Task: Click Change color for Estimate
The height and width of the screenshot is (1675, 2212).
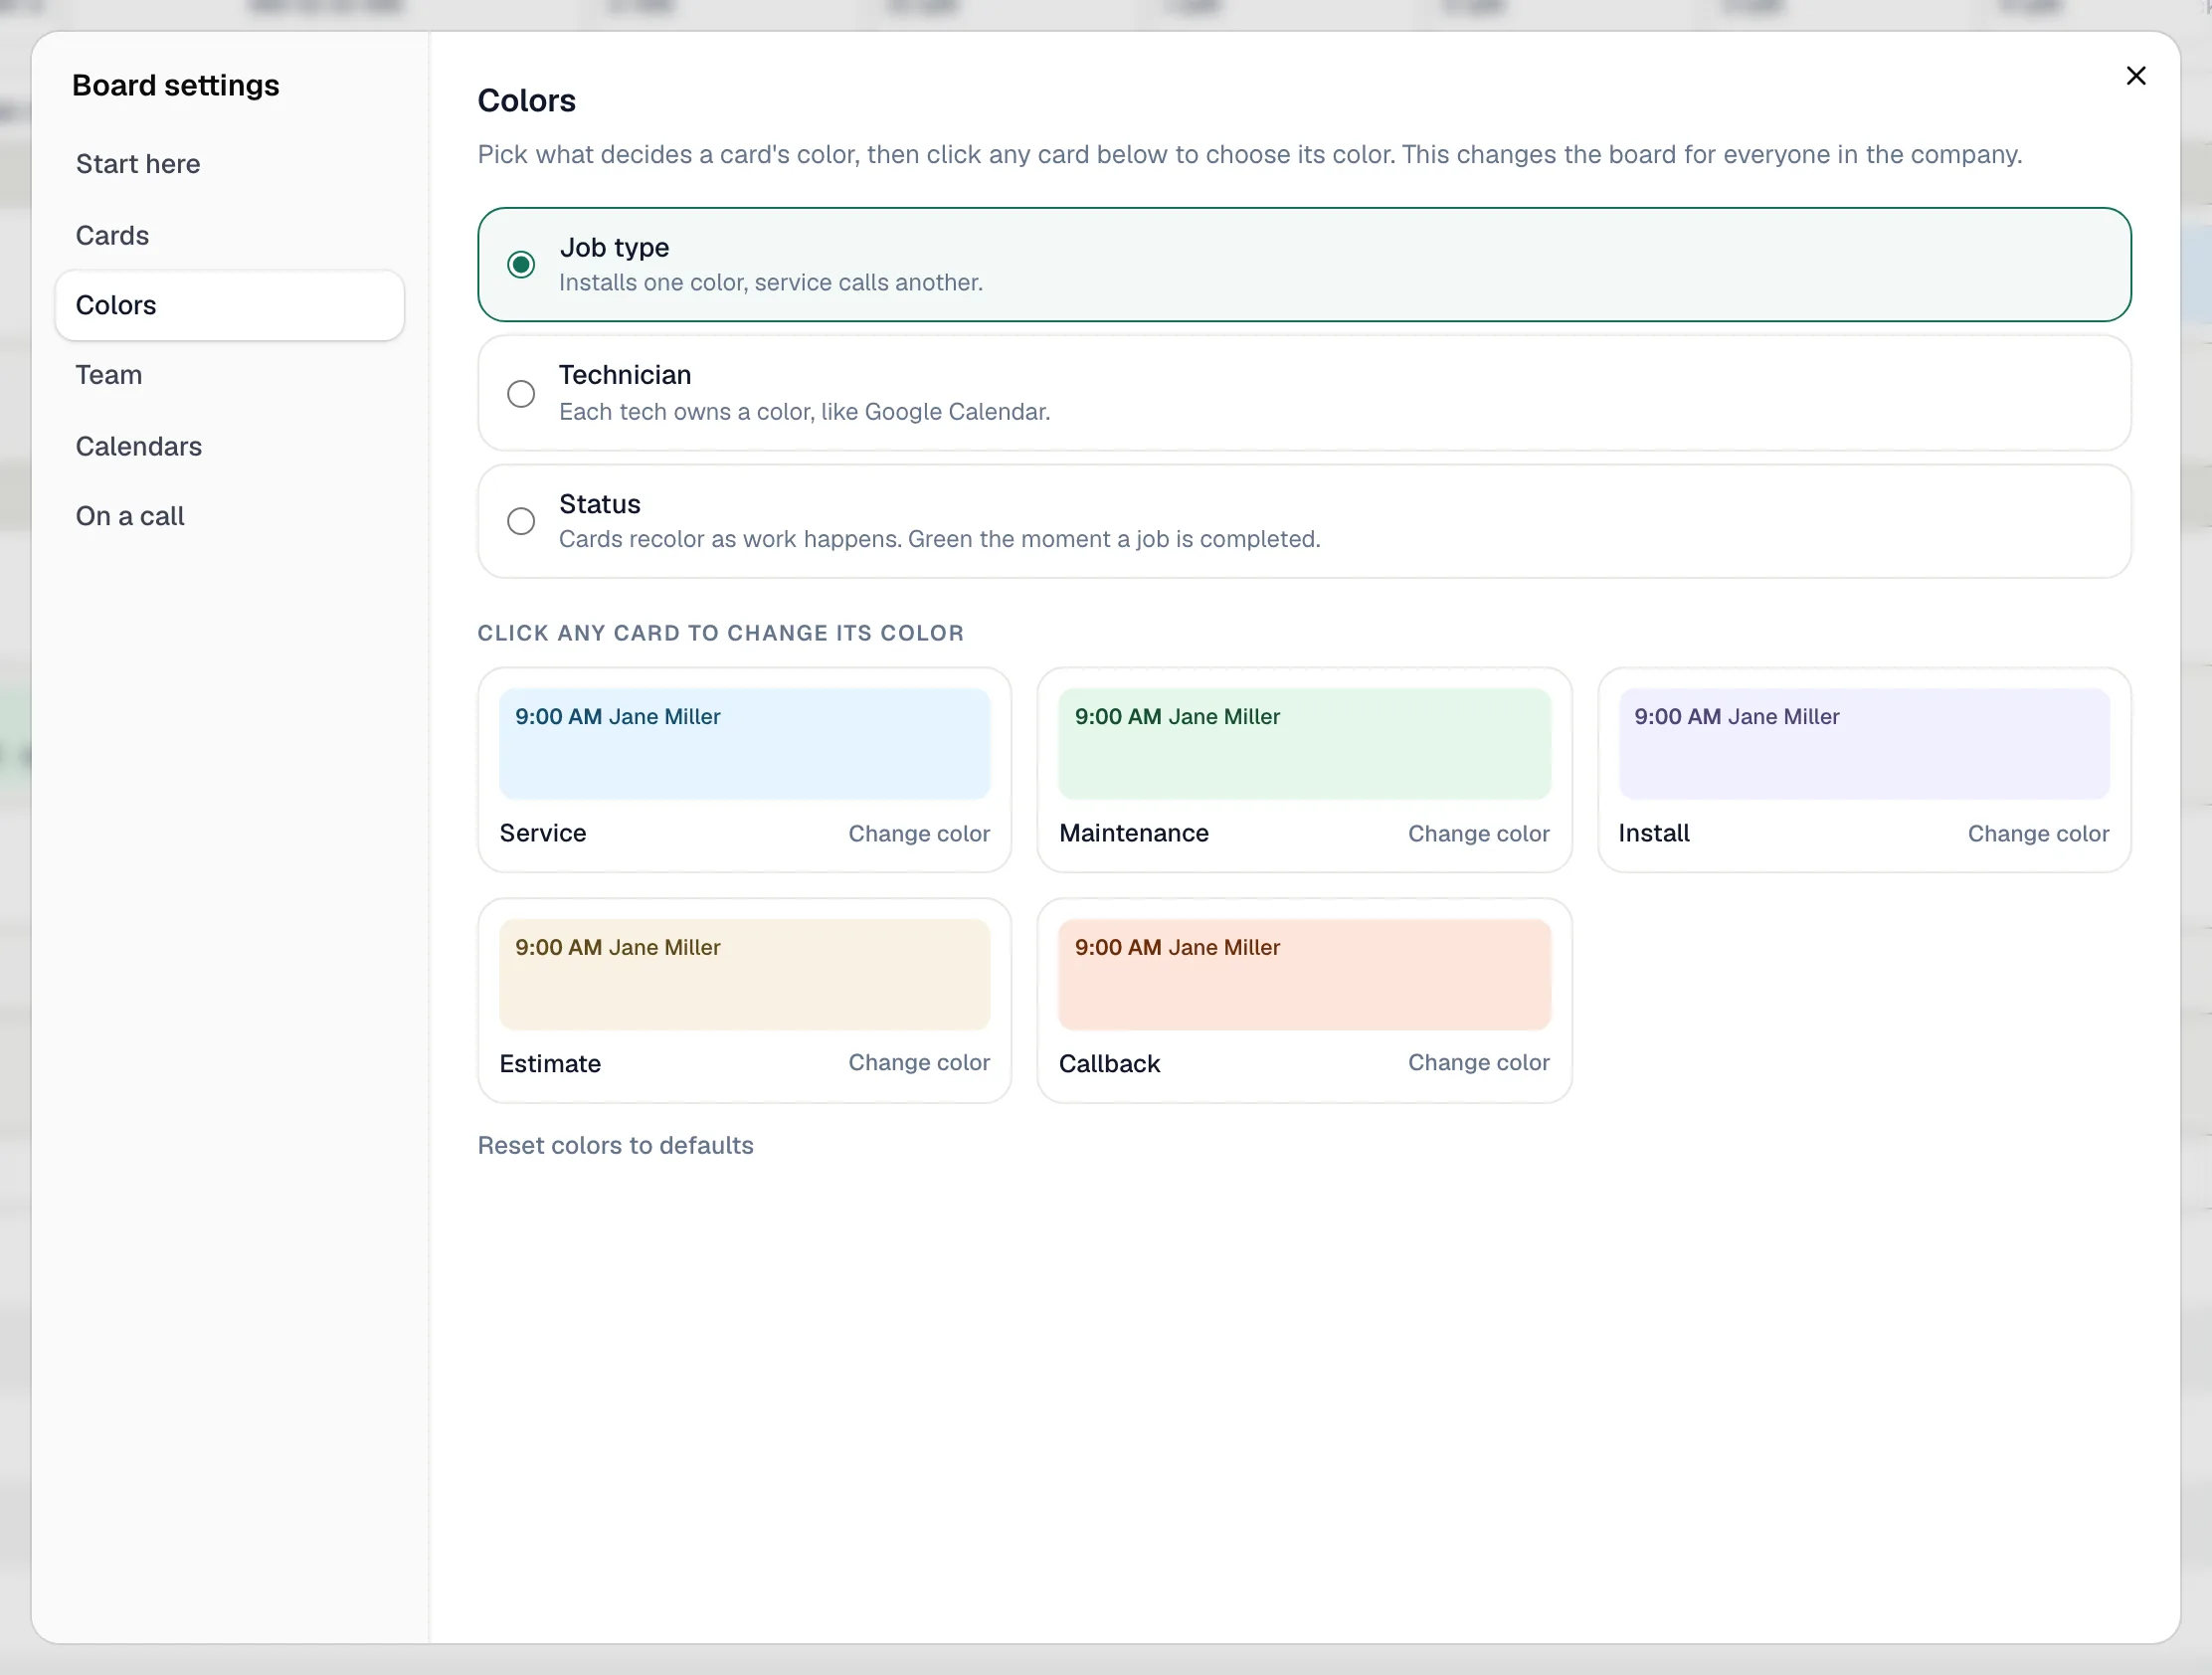Action: point(919,1062)
